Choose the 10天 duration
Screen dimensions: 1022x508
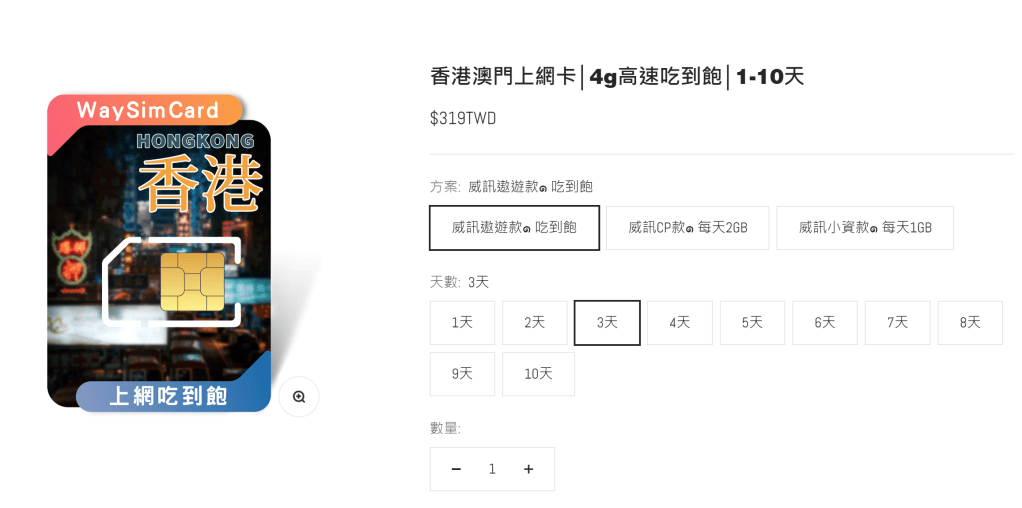tap(538, 374)
